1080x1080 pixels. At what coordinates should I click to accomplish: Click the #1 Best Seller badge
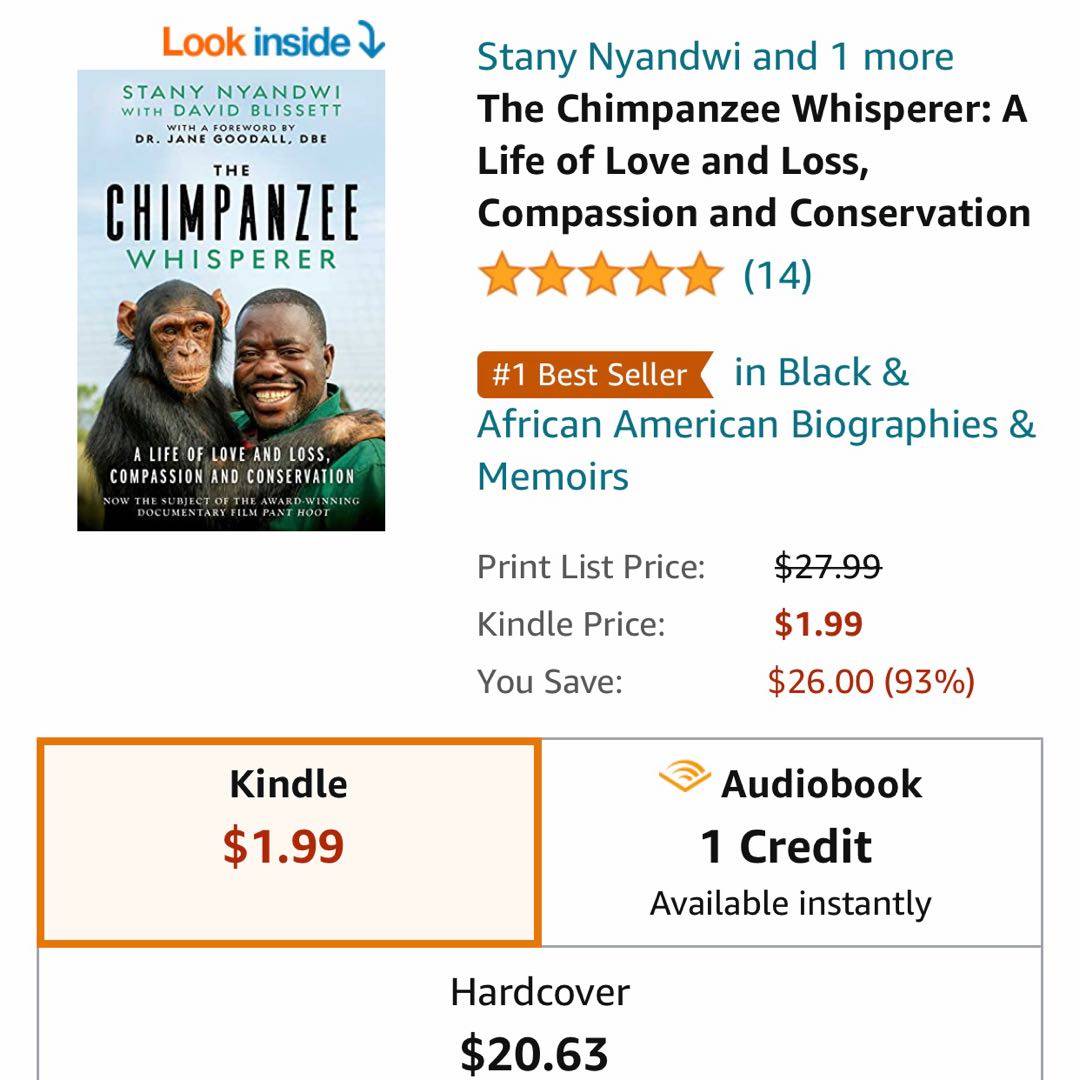[594, 374]
